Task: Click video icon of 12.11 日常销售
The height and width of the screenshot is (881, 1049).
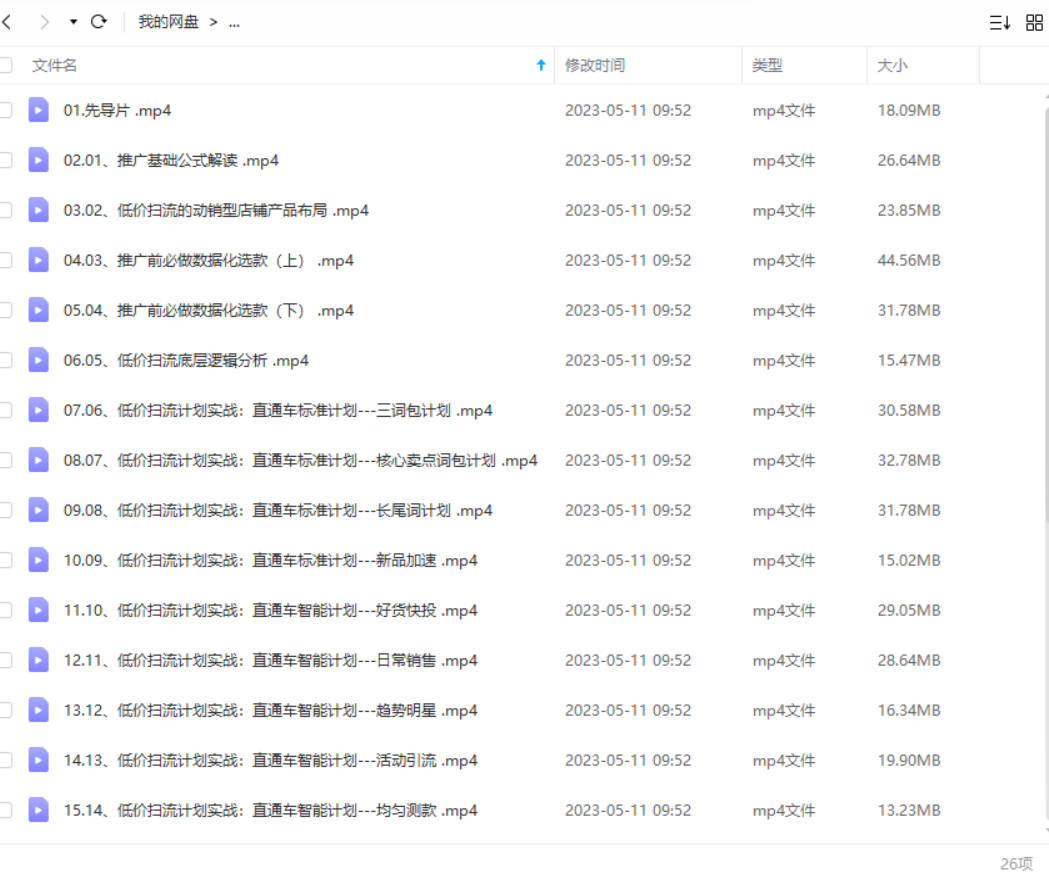Action: click(38, 660)
